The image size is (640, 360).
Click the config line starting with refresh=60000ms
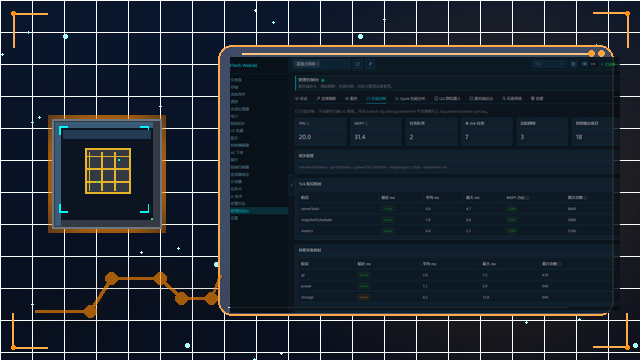click(373, 167)
